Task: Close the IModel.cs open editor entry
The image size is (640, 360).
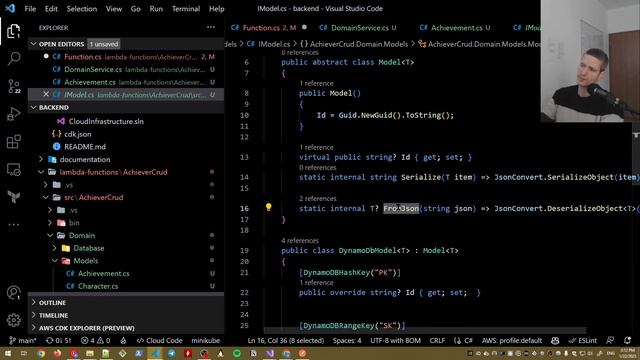Action: pyautogui.click(x=46, y=94)
